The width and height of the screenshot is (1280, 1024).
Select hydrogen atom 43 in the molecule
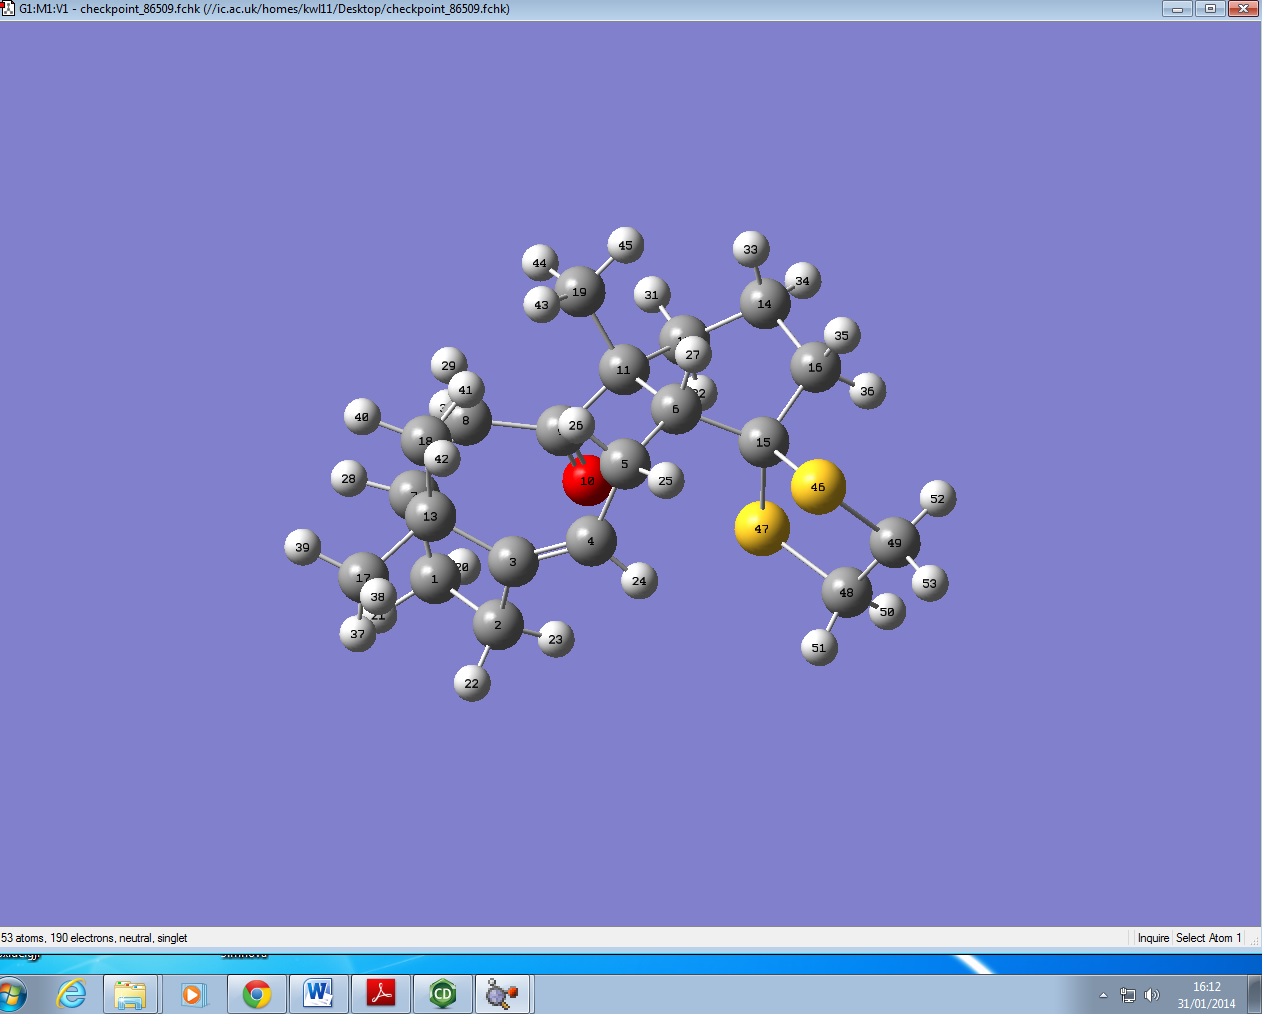point(541,305)
